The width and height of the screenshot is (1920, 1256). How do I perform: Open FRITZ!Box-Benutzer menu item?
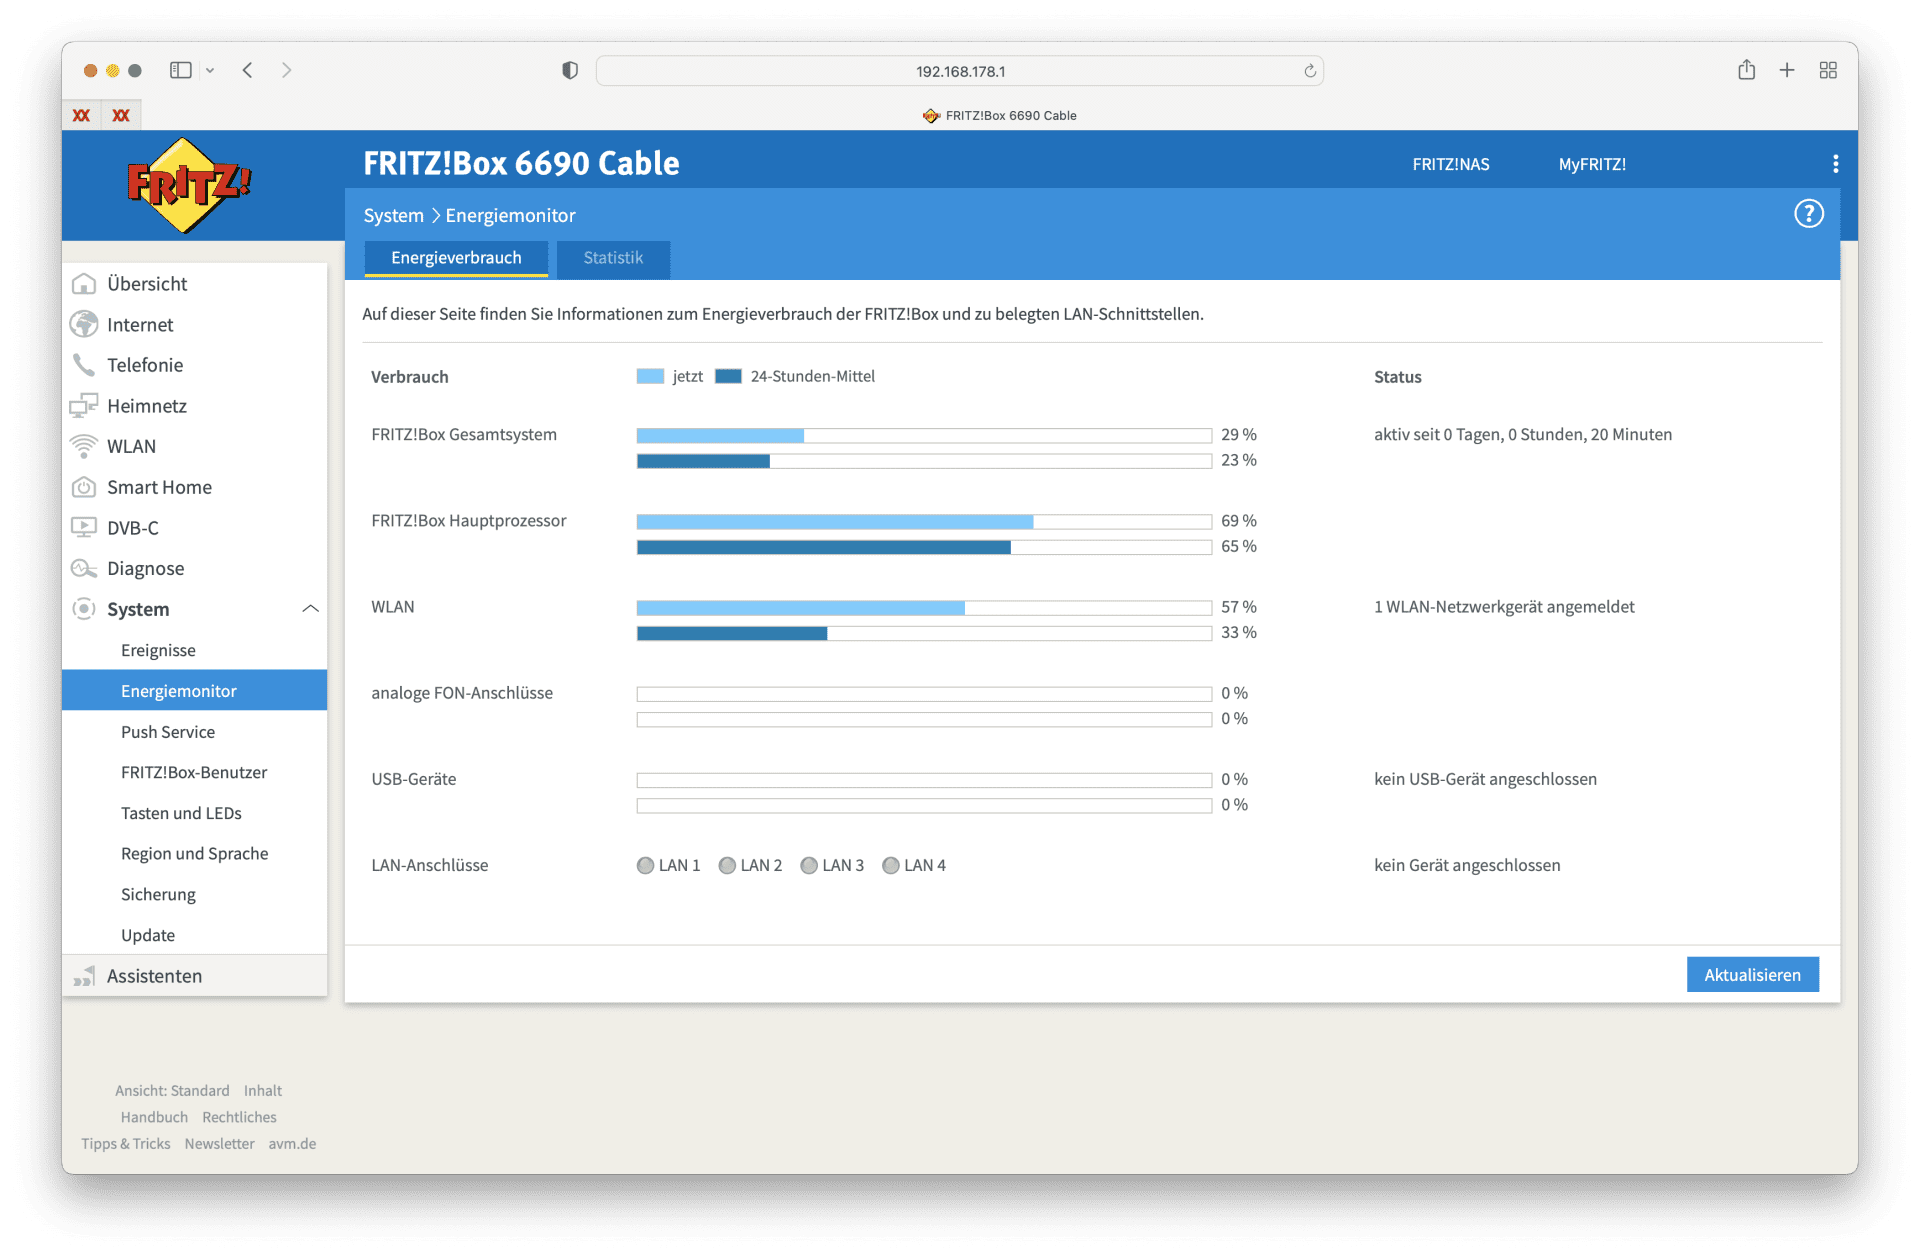194,773
